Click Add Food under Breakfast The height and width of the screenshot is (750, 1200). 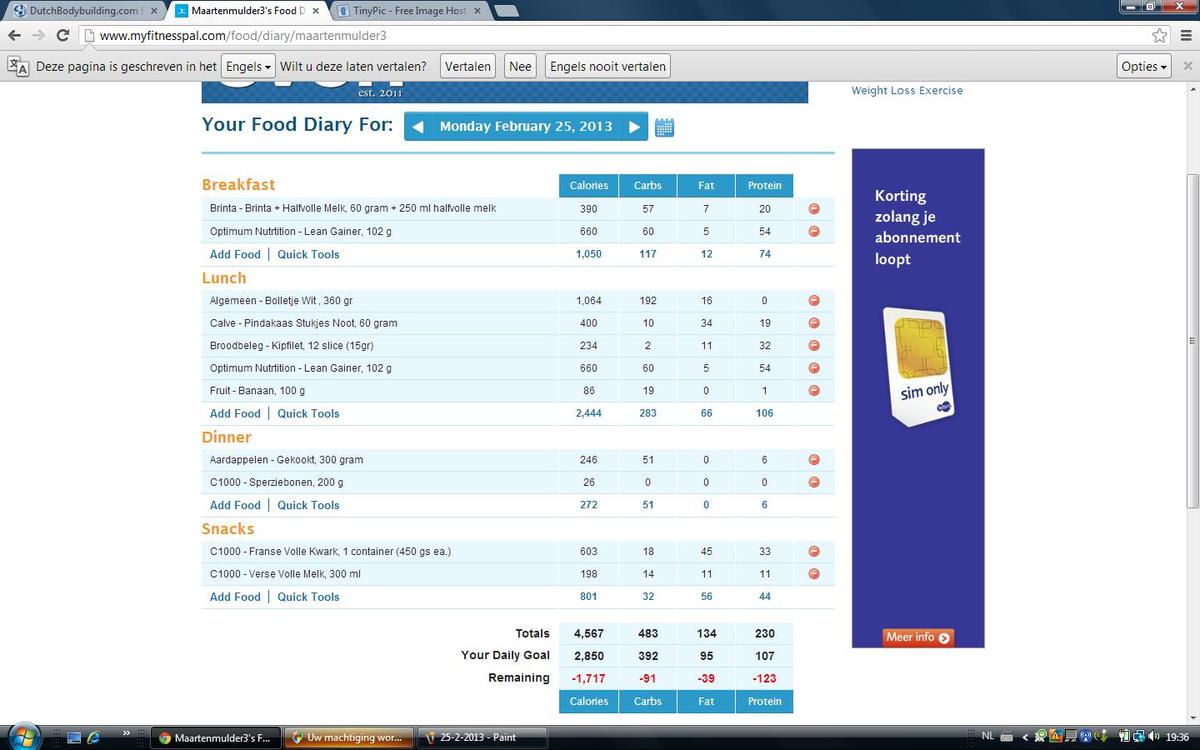235,255
